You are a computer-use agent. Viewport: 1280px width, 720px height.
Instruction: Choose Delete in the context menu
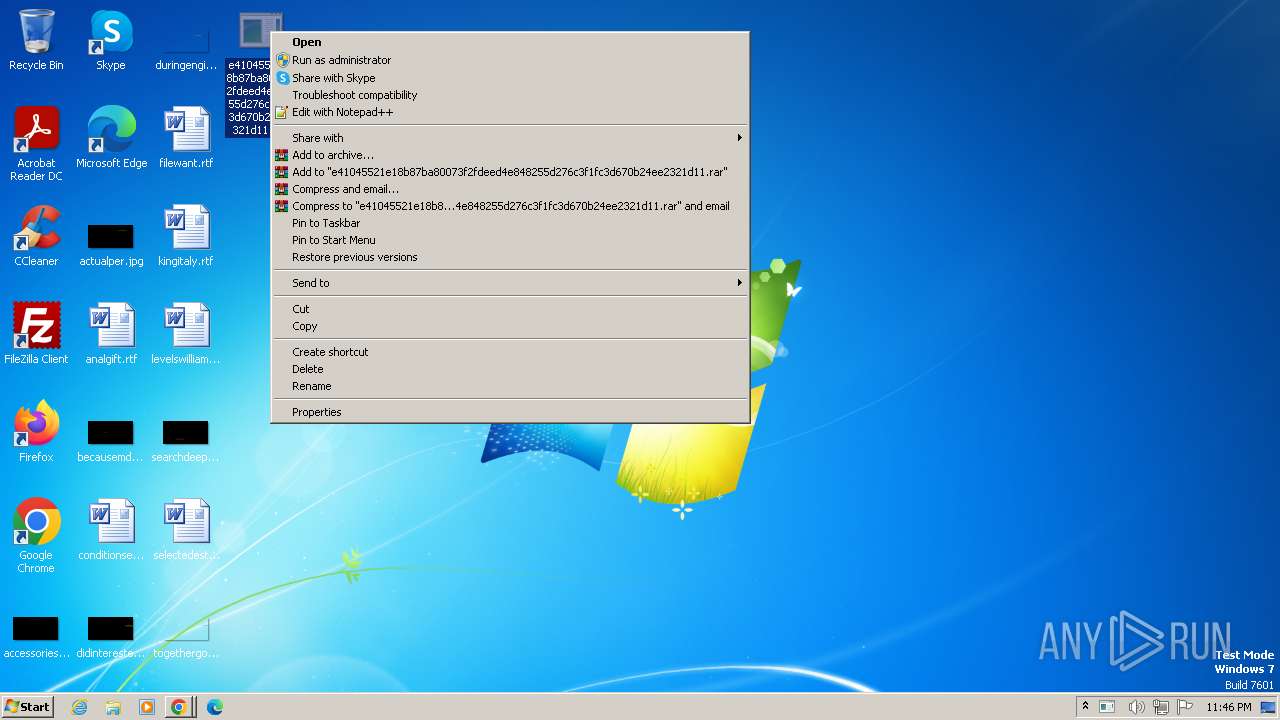[510, 369]
